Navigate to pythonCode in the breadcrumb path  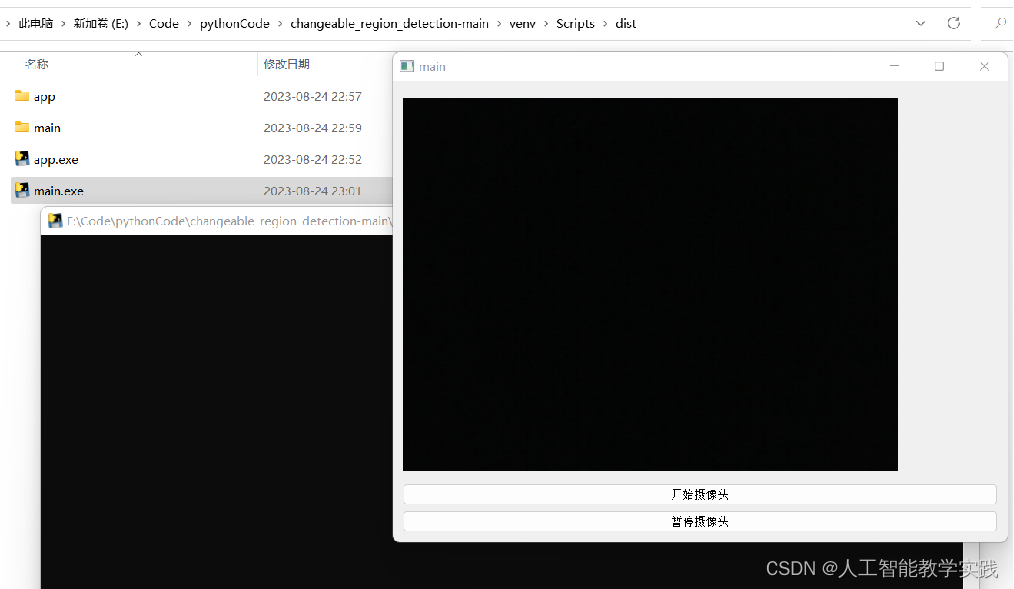[234, 23]
